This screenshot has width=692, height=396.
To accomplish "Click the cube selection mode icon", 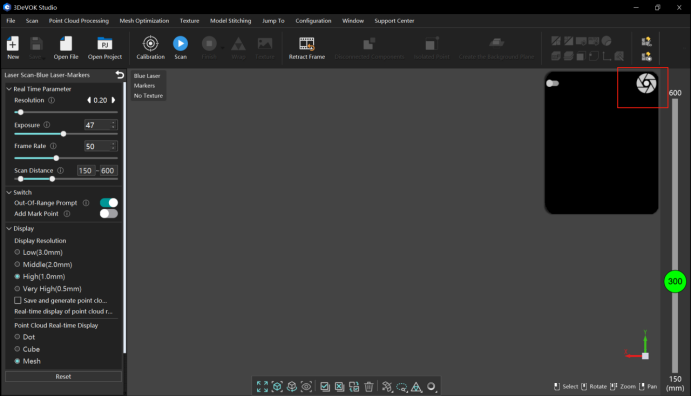I will coord(387,387).
